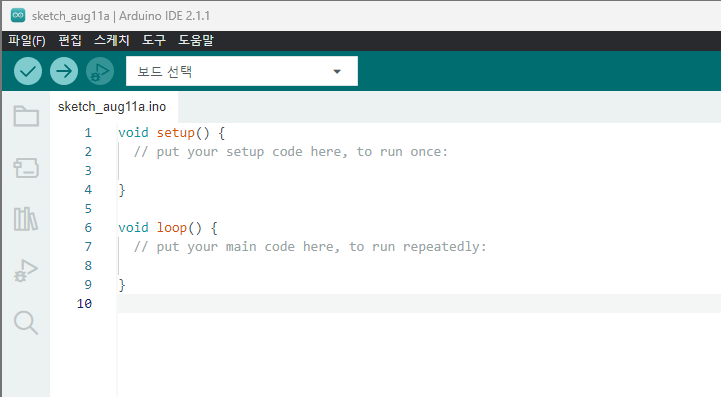Click the Arduino logo in title bar

18,15
